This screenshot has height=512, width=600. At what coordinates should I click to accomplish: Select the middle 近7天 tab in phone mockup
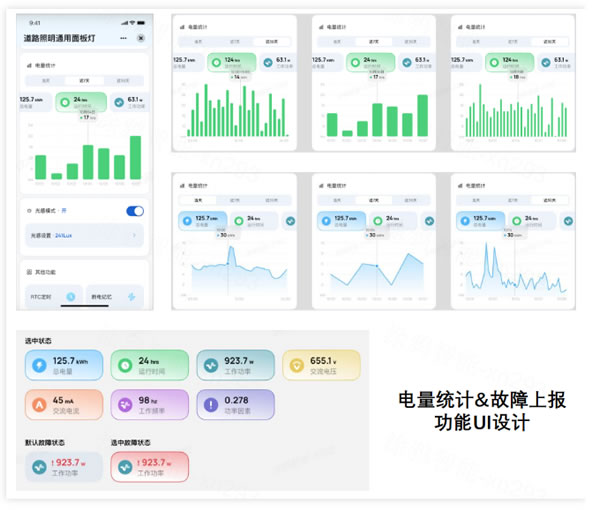click(x=84, y=80)
